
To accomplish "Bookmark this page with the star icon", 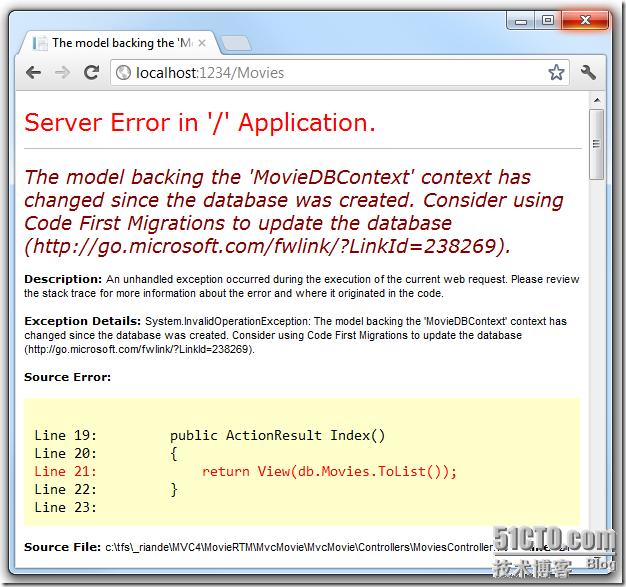I will 556,73.
